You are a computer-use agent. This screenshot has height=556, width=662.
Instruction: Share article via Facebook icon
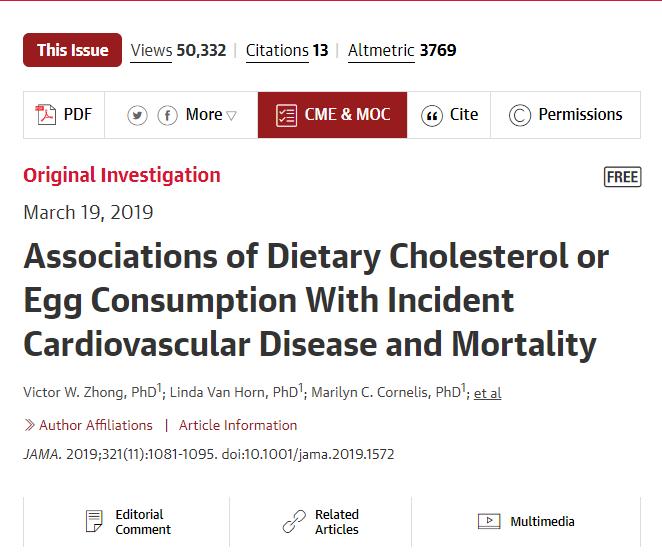click(x=167, y=115)
